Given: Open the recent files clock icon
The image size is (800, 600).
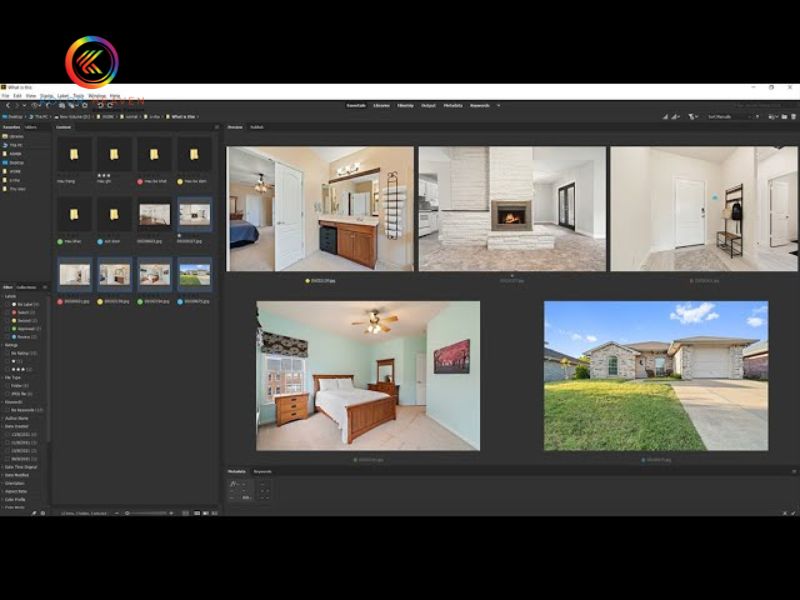Looking at the screenshot, I should tap(35, 106).
